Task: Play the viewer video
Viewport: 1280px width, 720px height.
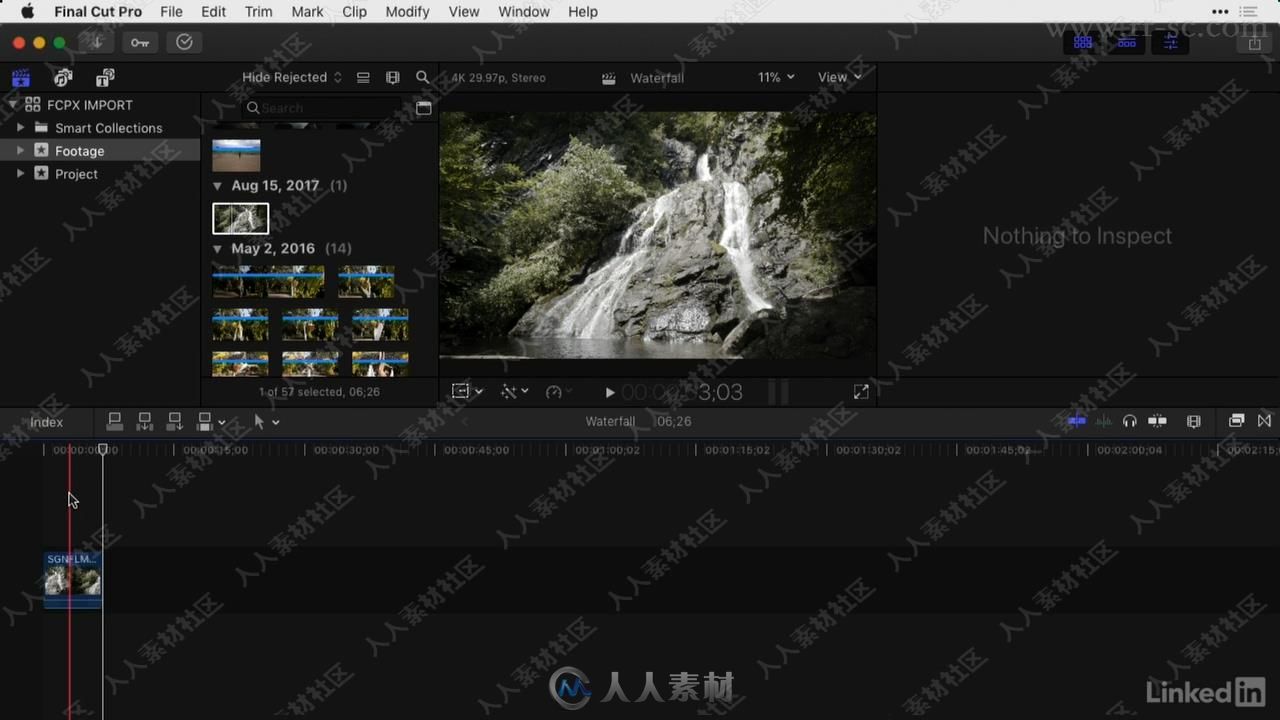Action: click(610, 393)
